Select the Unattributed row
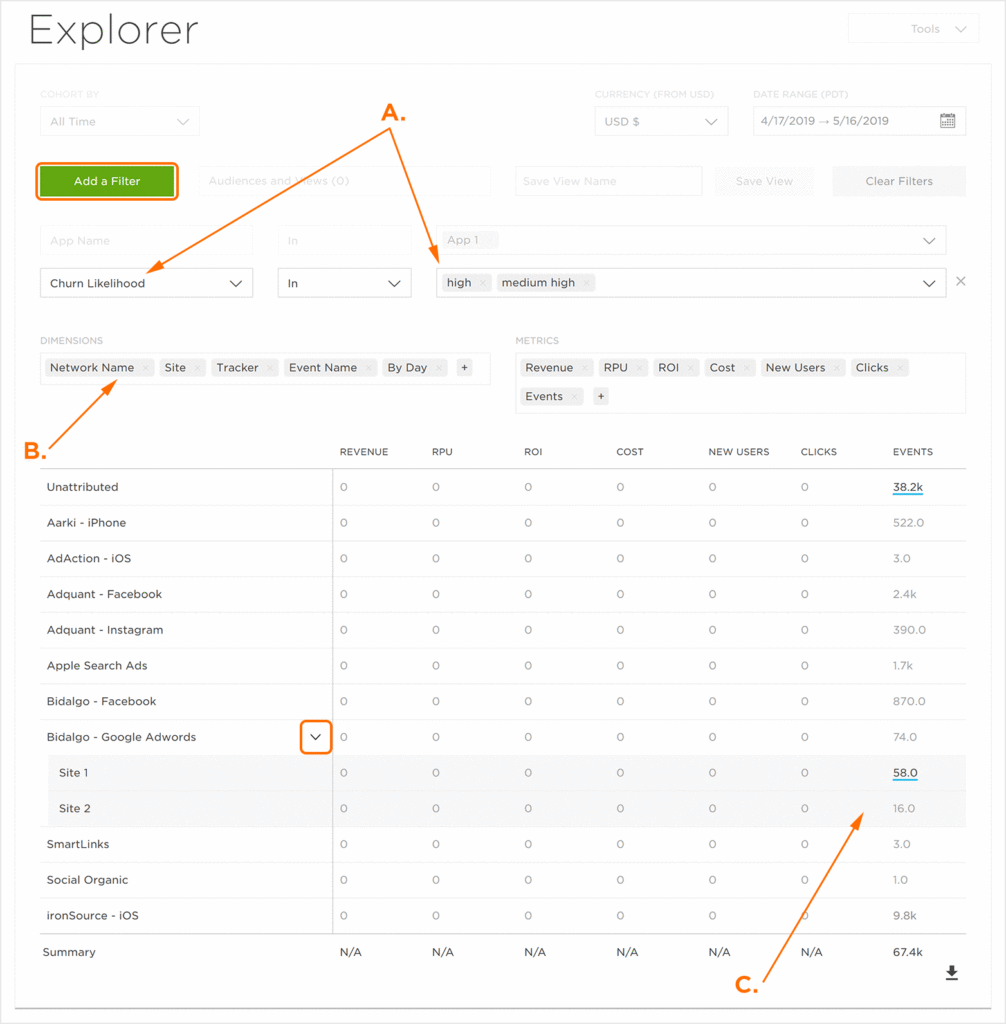 (503, 487)
